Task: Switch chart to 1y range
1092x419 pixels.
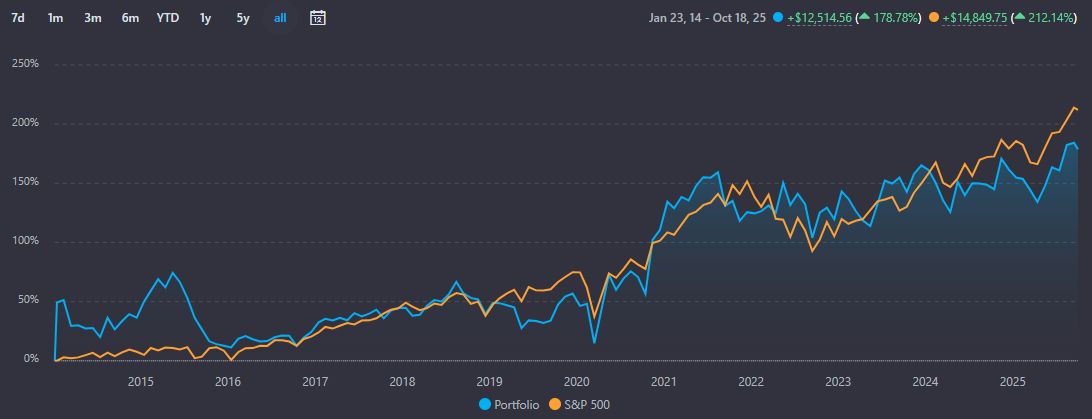Action: click(x=205, y=17)
